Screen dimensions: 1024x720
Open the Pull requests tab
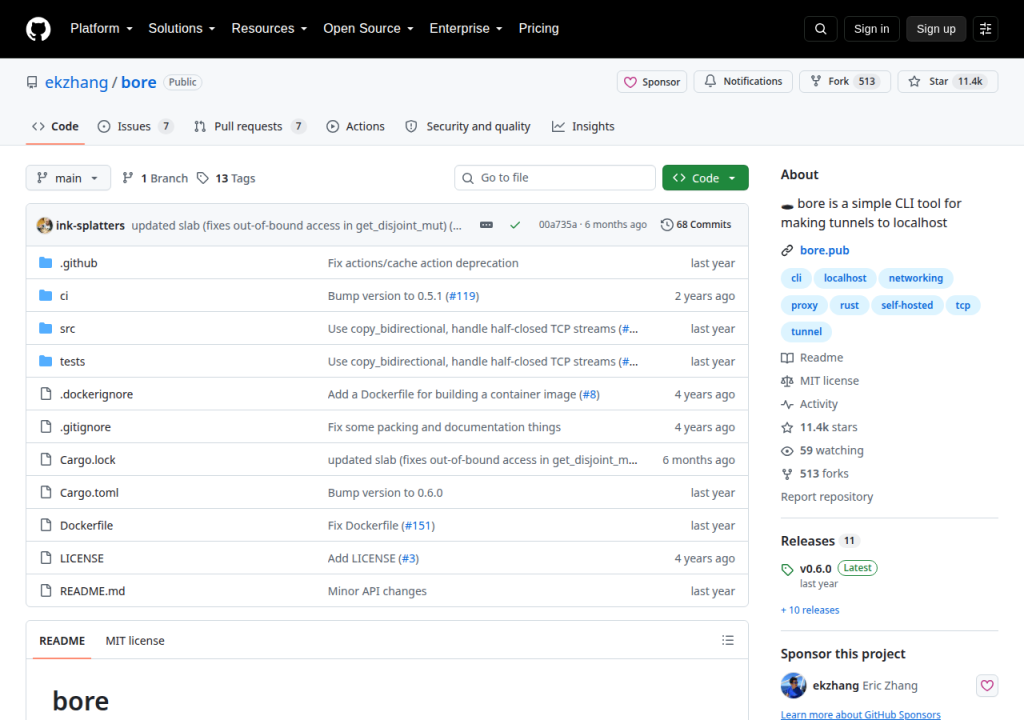coord(250,127)
